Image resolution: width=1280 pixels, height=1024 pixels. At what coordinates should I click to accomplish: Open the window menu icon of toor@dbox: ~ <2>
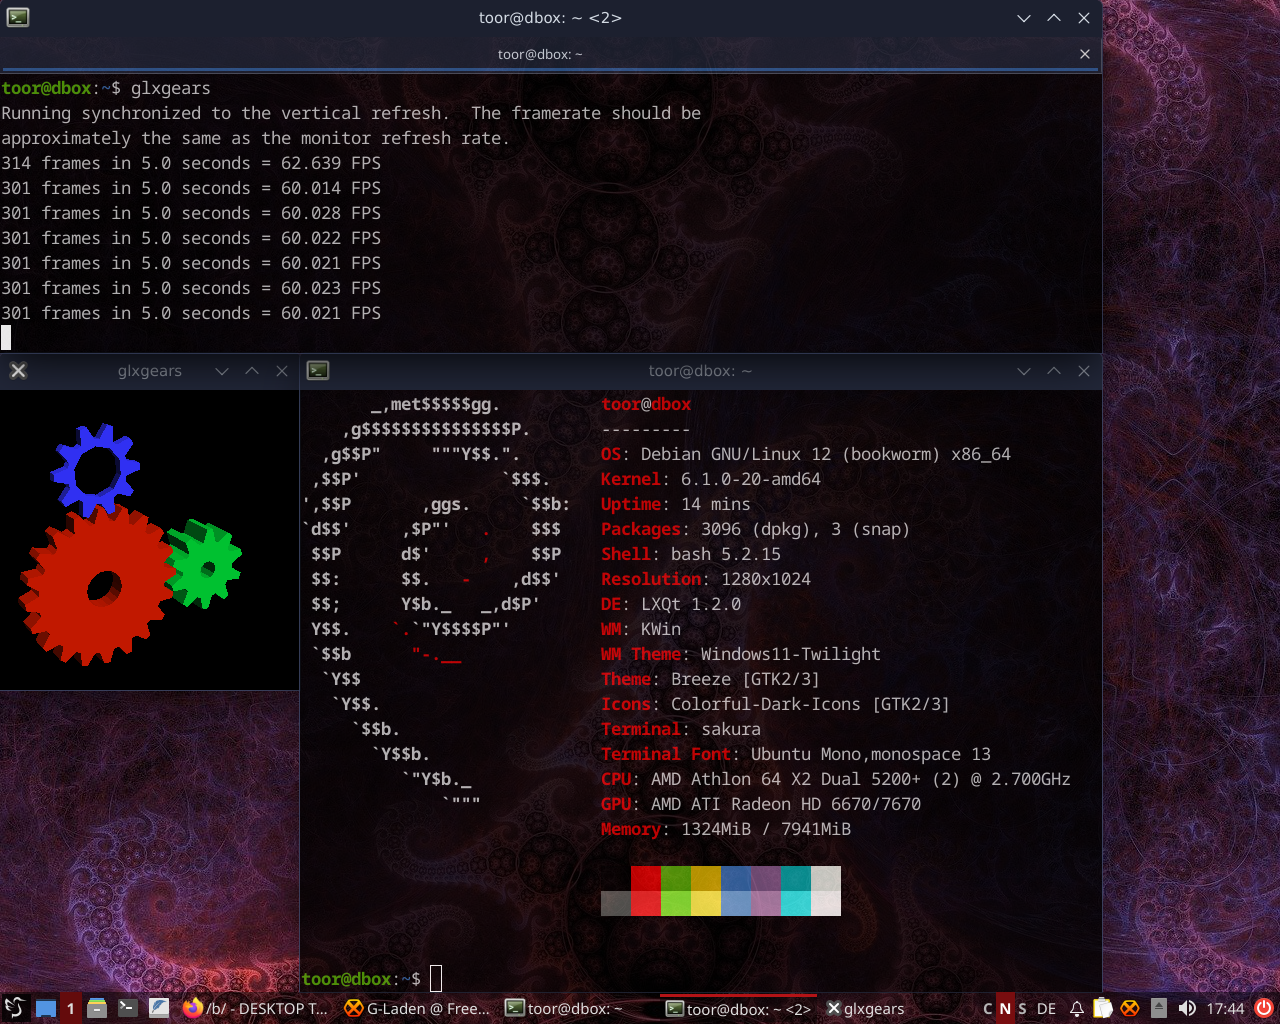(x=18, y=17)
